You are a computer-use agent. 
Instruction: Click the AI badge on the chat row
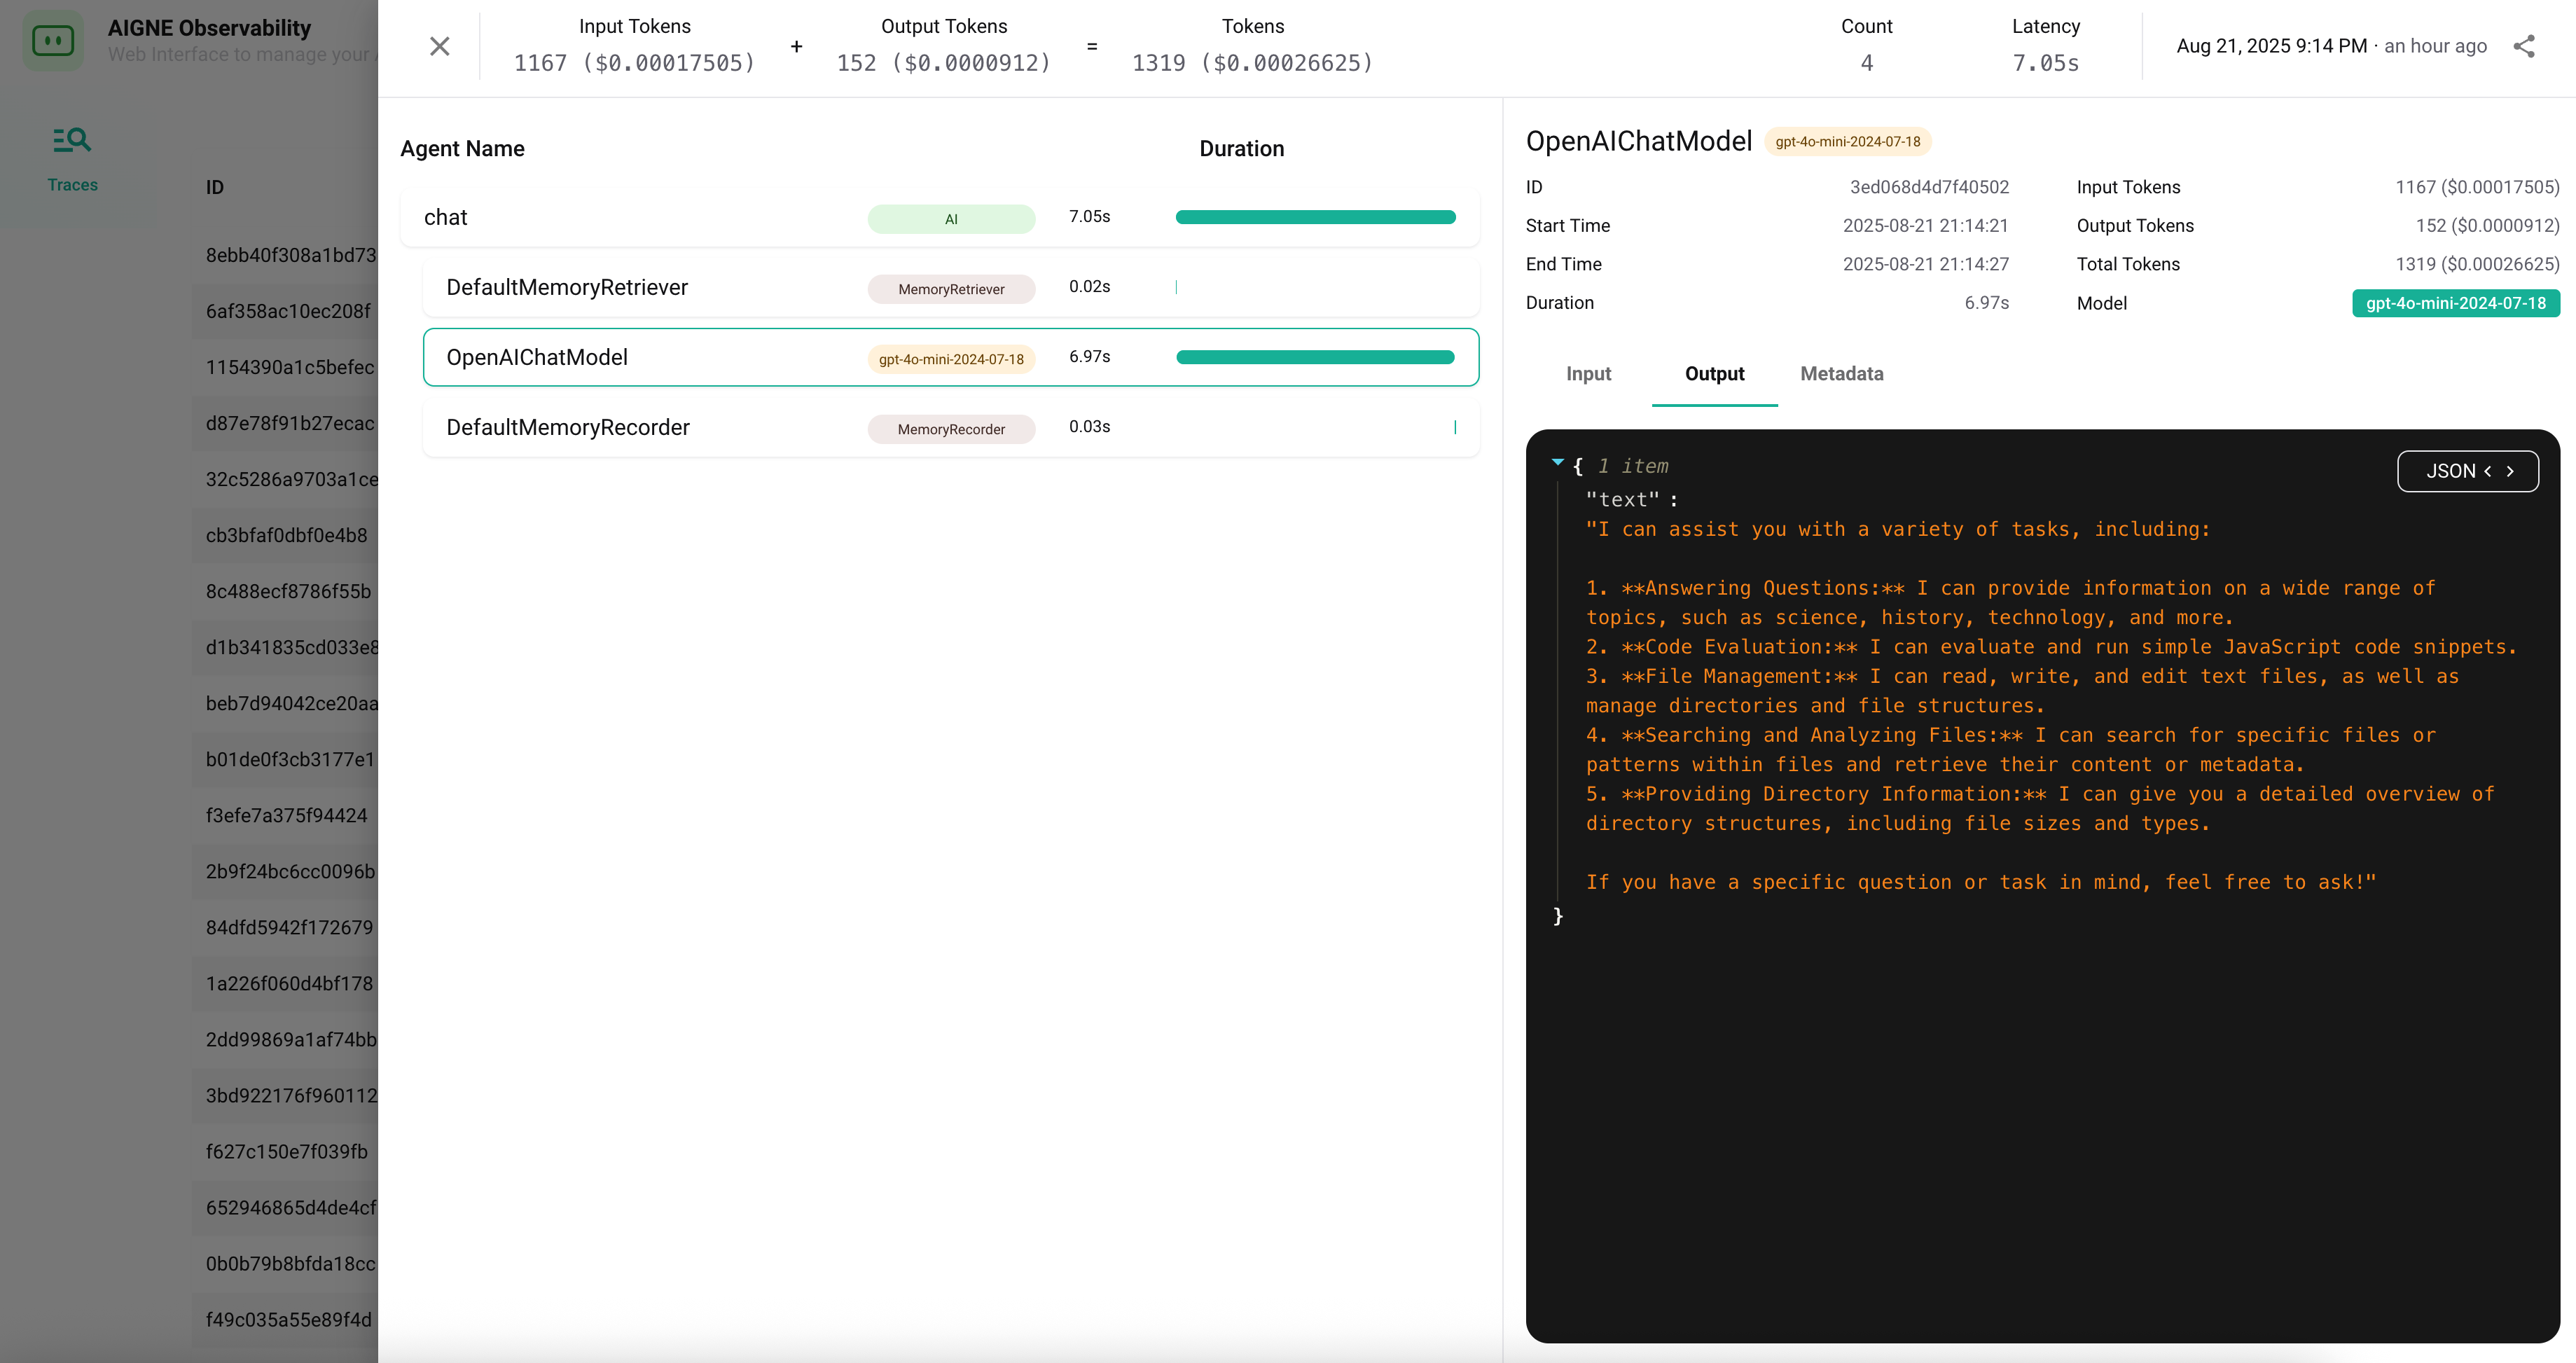(950, 218)
